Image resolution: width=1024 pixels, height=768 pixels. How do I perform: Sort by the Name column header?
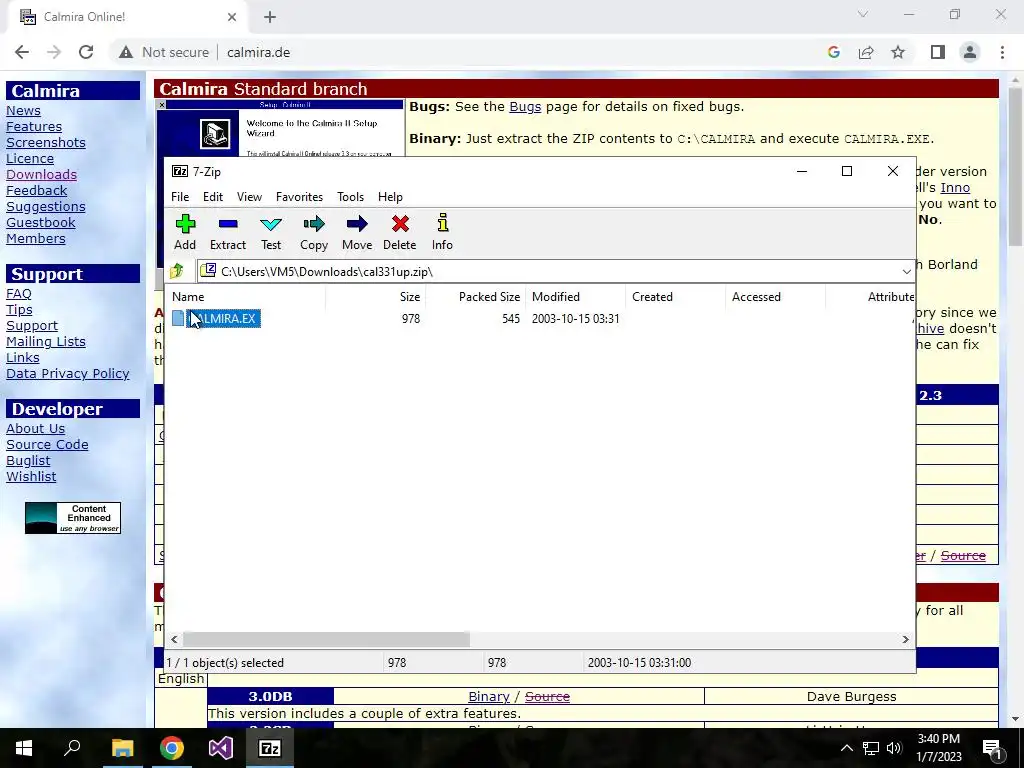[246, 296]
